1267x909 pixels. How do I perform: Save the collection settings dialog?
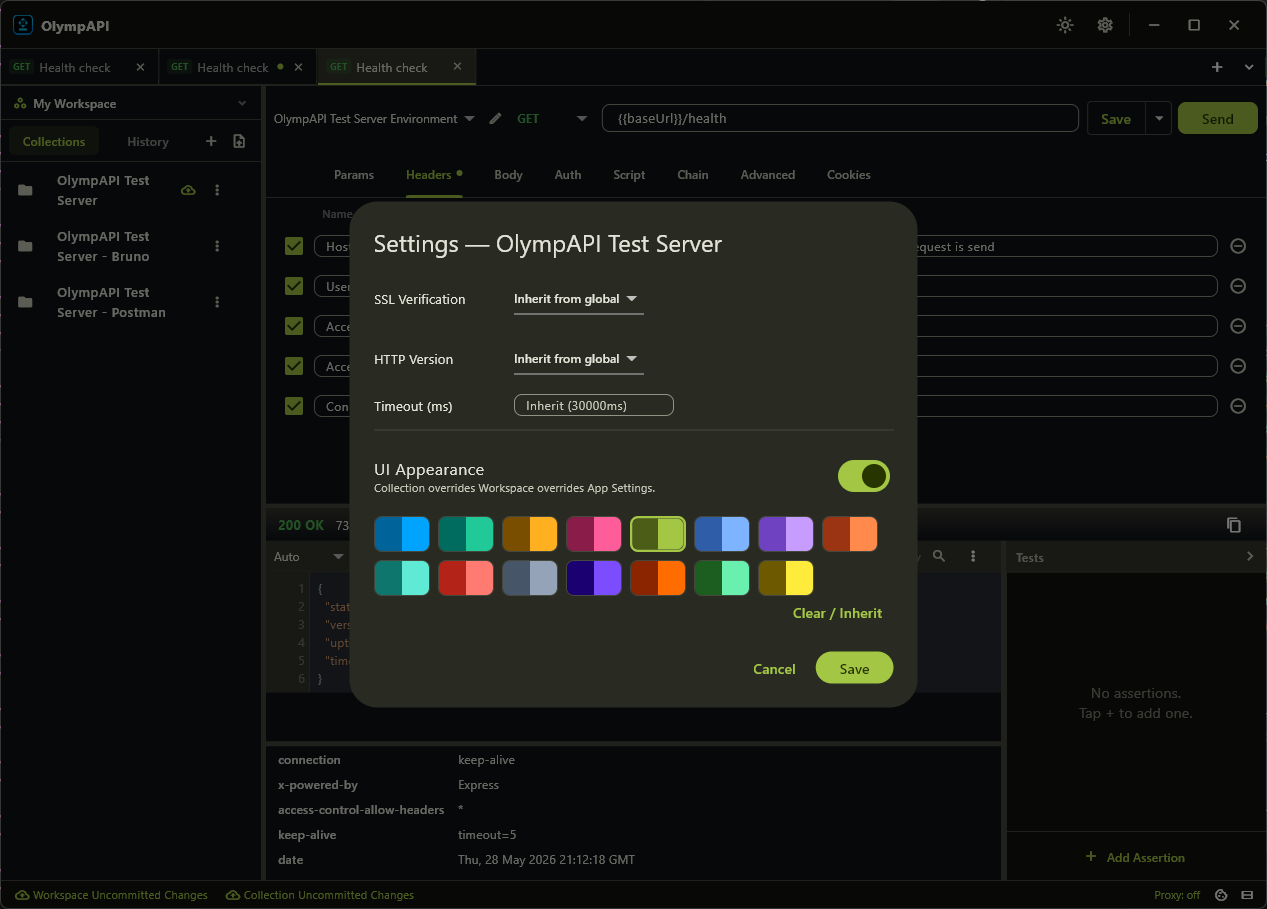(854, 668)
